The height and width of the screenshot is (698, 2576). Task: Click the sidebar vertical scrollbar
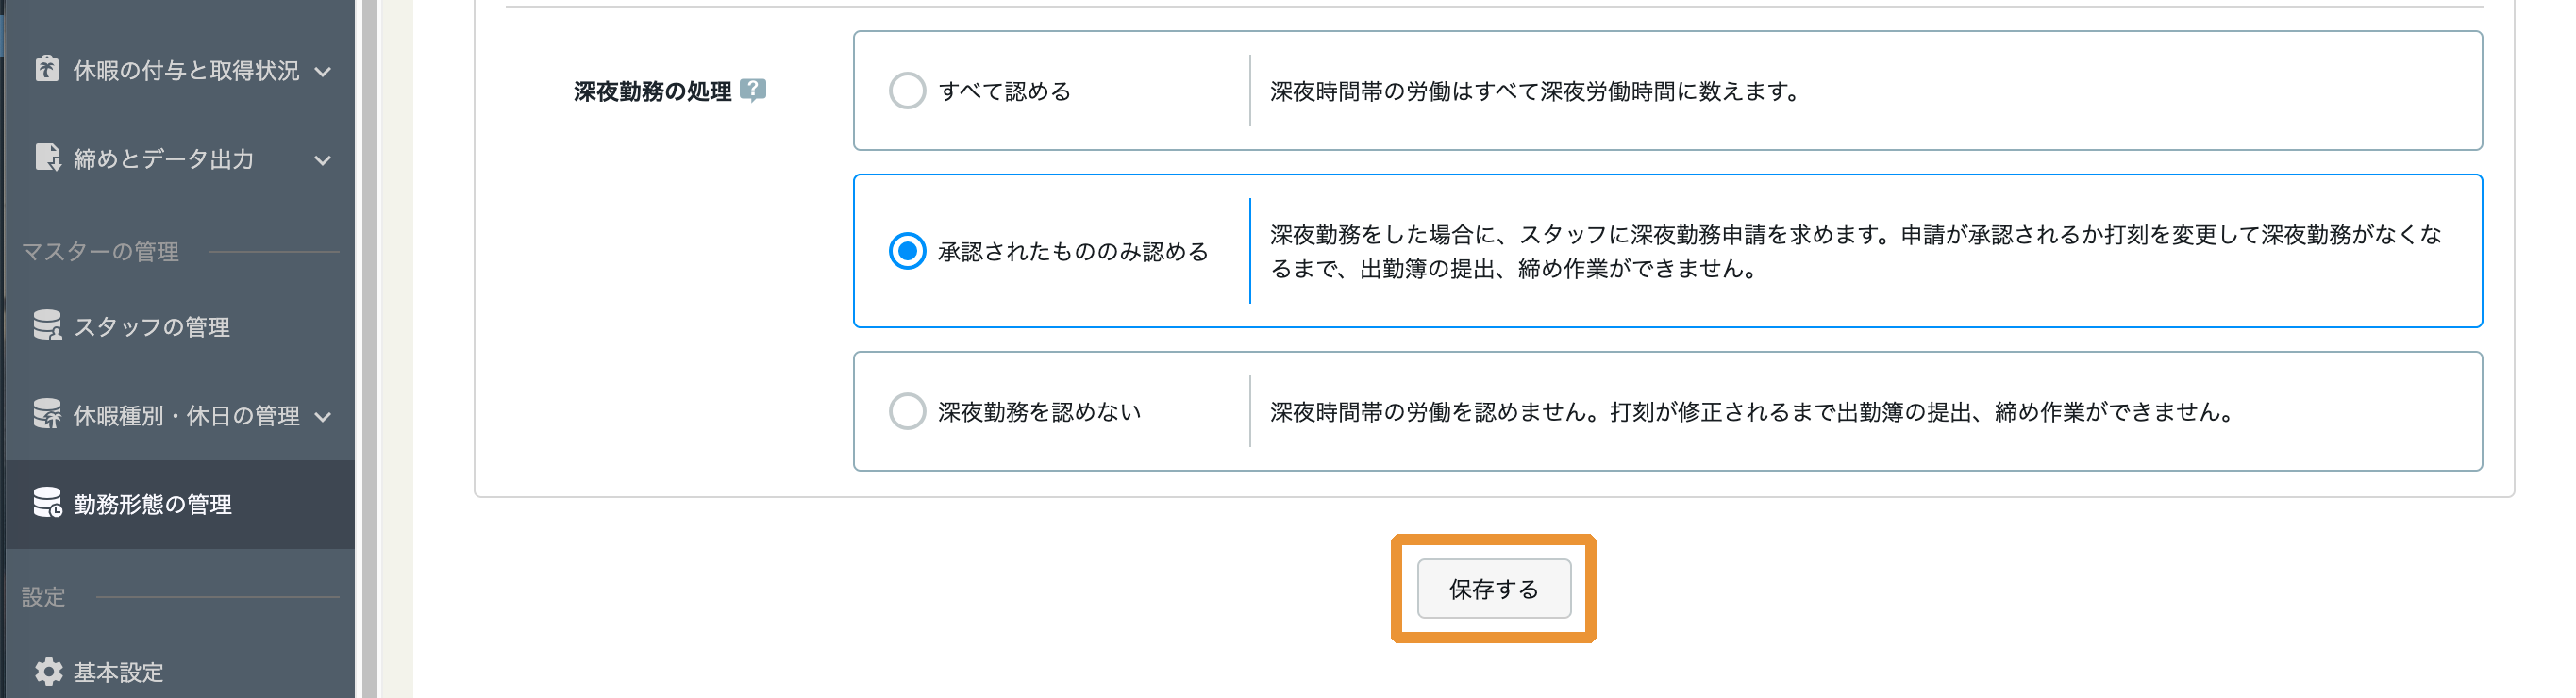369,349
